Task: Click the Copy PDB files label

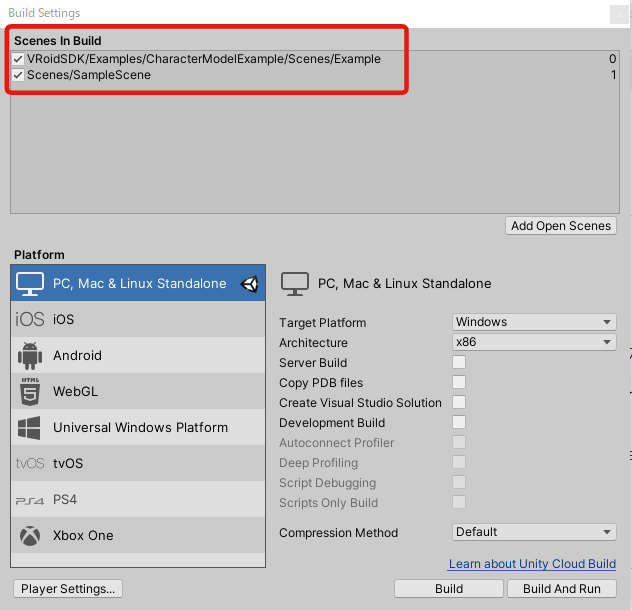Action: [x=321, y=383]
